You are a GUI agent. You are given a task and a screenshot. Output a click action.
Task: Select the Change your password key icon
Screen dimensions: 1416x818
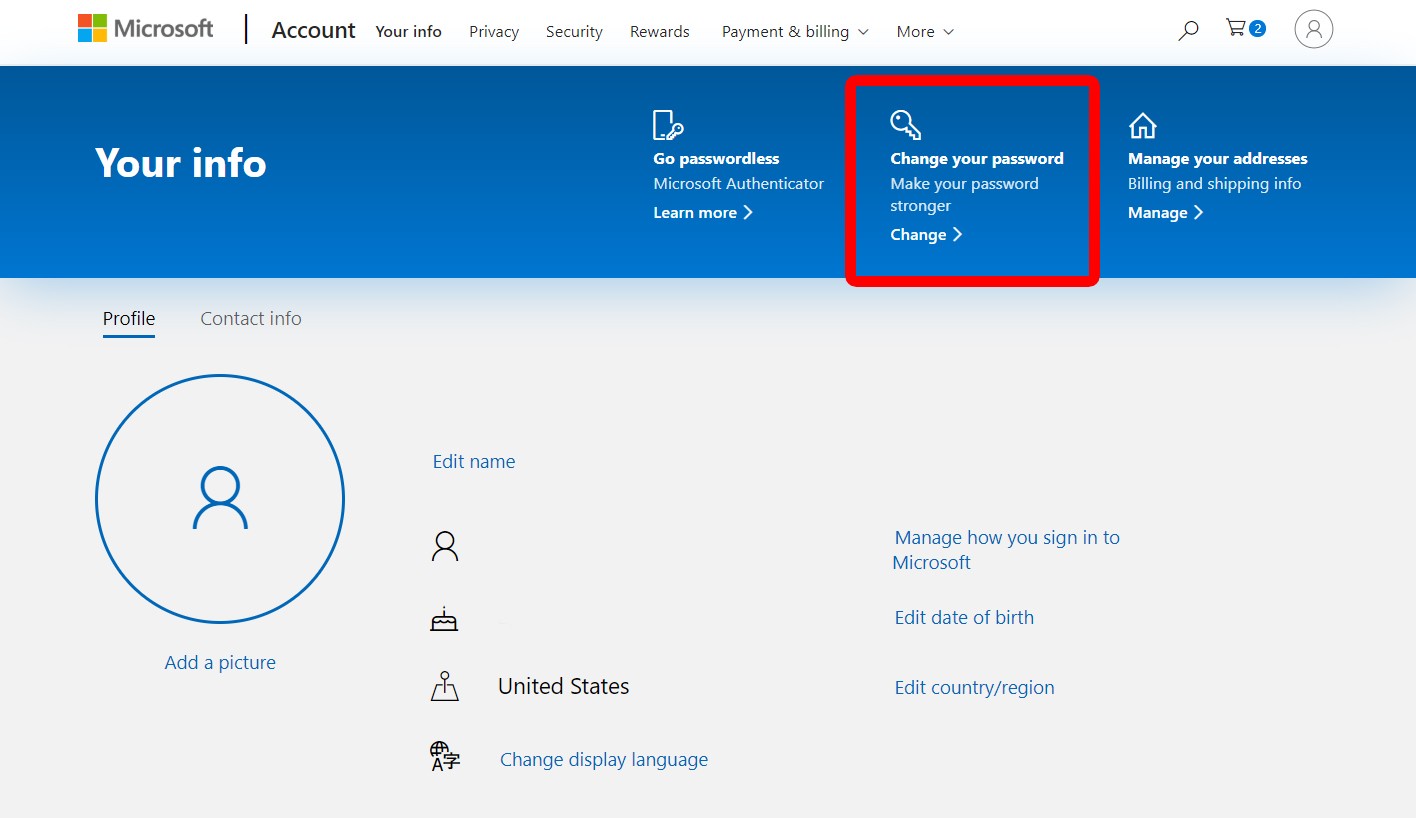coord(905,124)
